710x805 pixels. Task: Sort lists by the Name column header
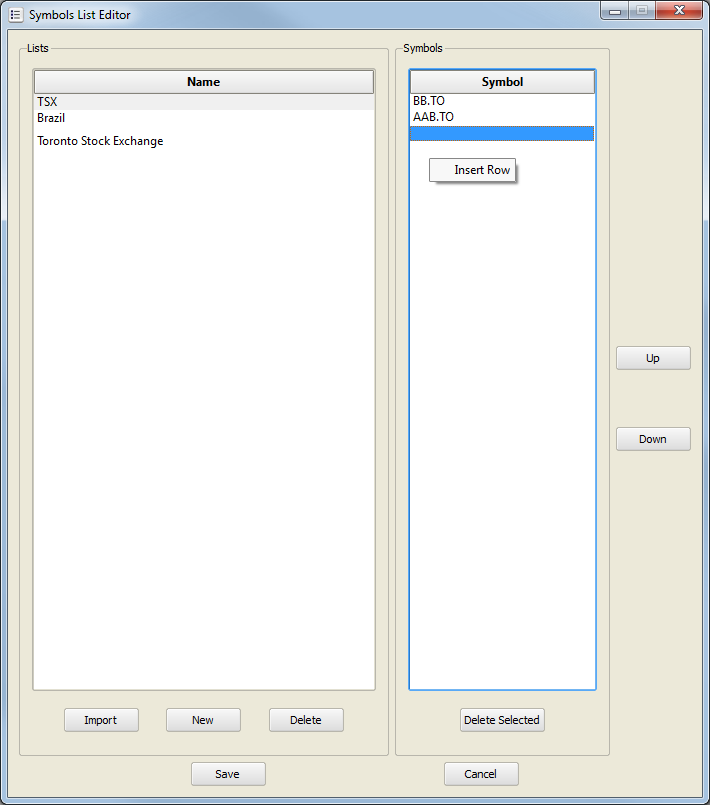pyautogui.click(x=203, y=82)
